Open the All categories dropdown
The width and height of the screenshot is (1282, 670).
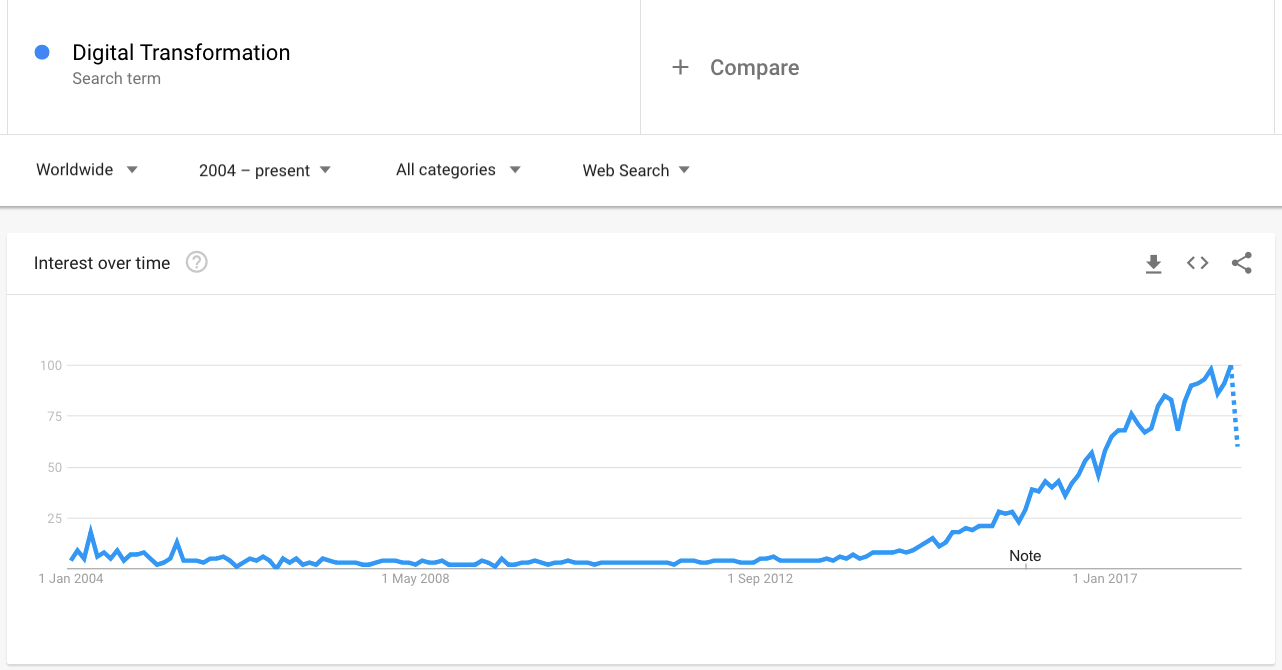click(458, 170)
